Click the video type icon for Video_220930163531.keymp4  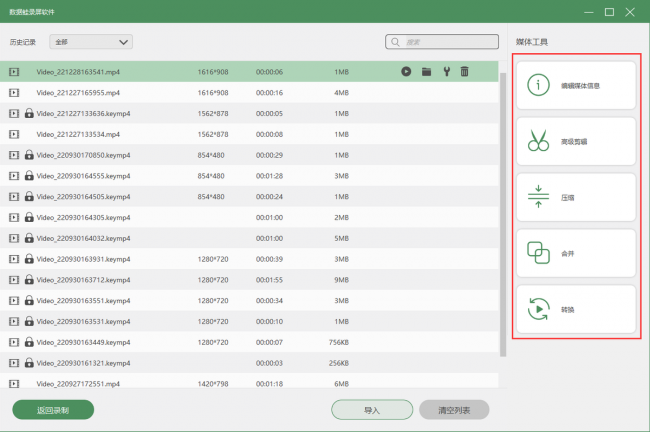[x=14, y=321]
